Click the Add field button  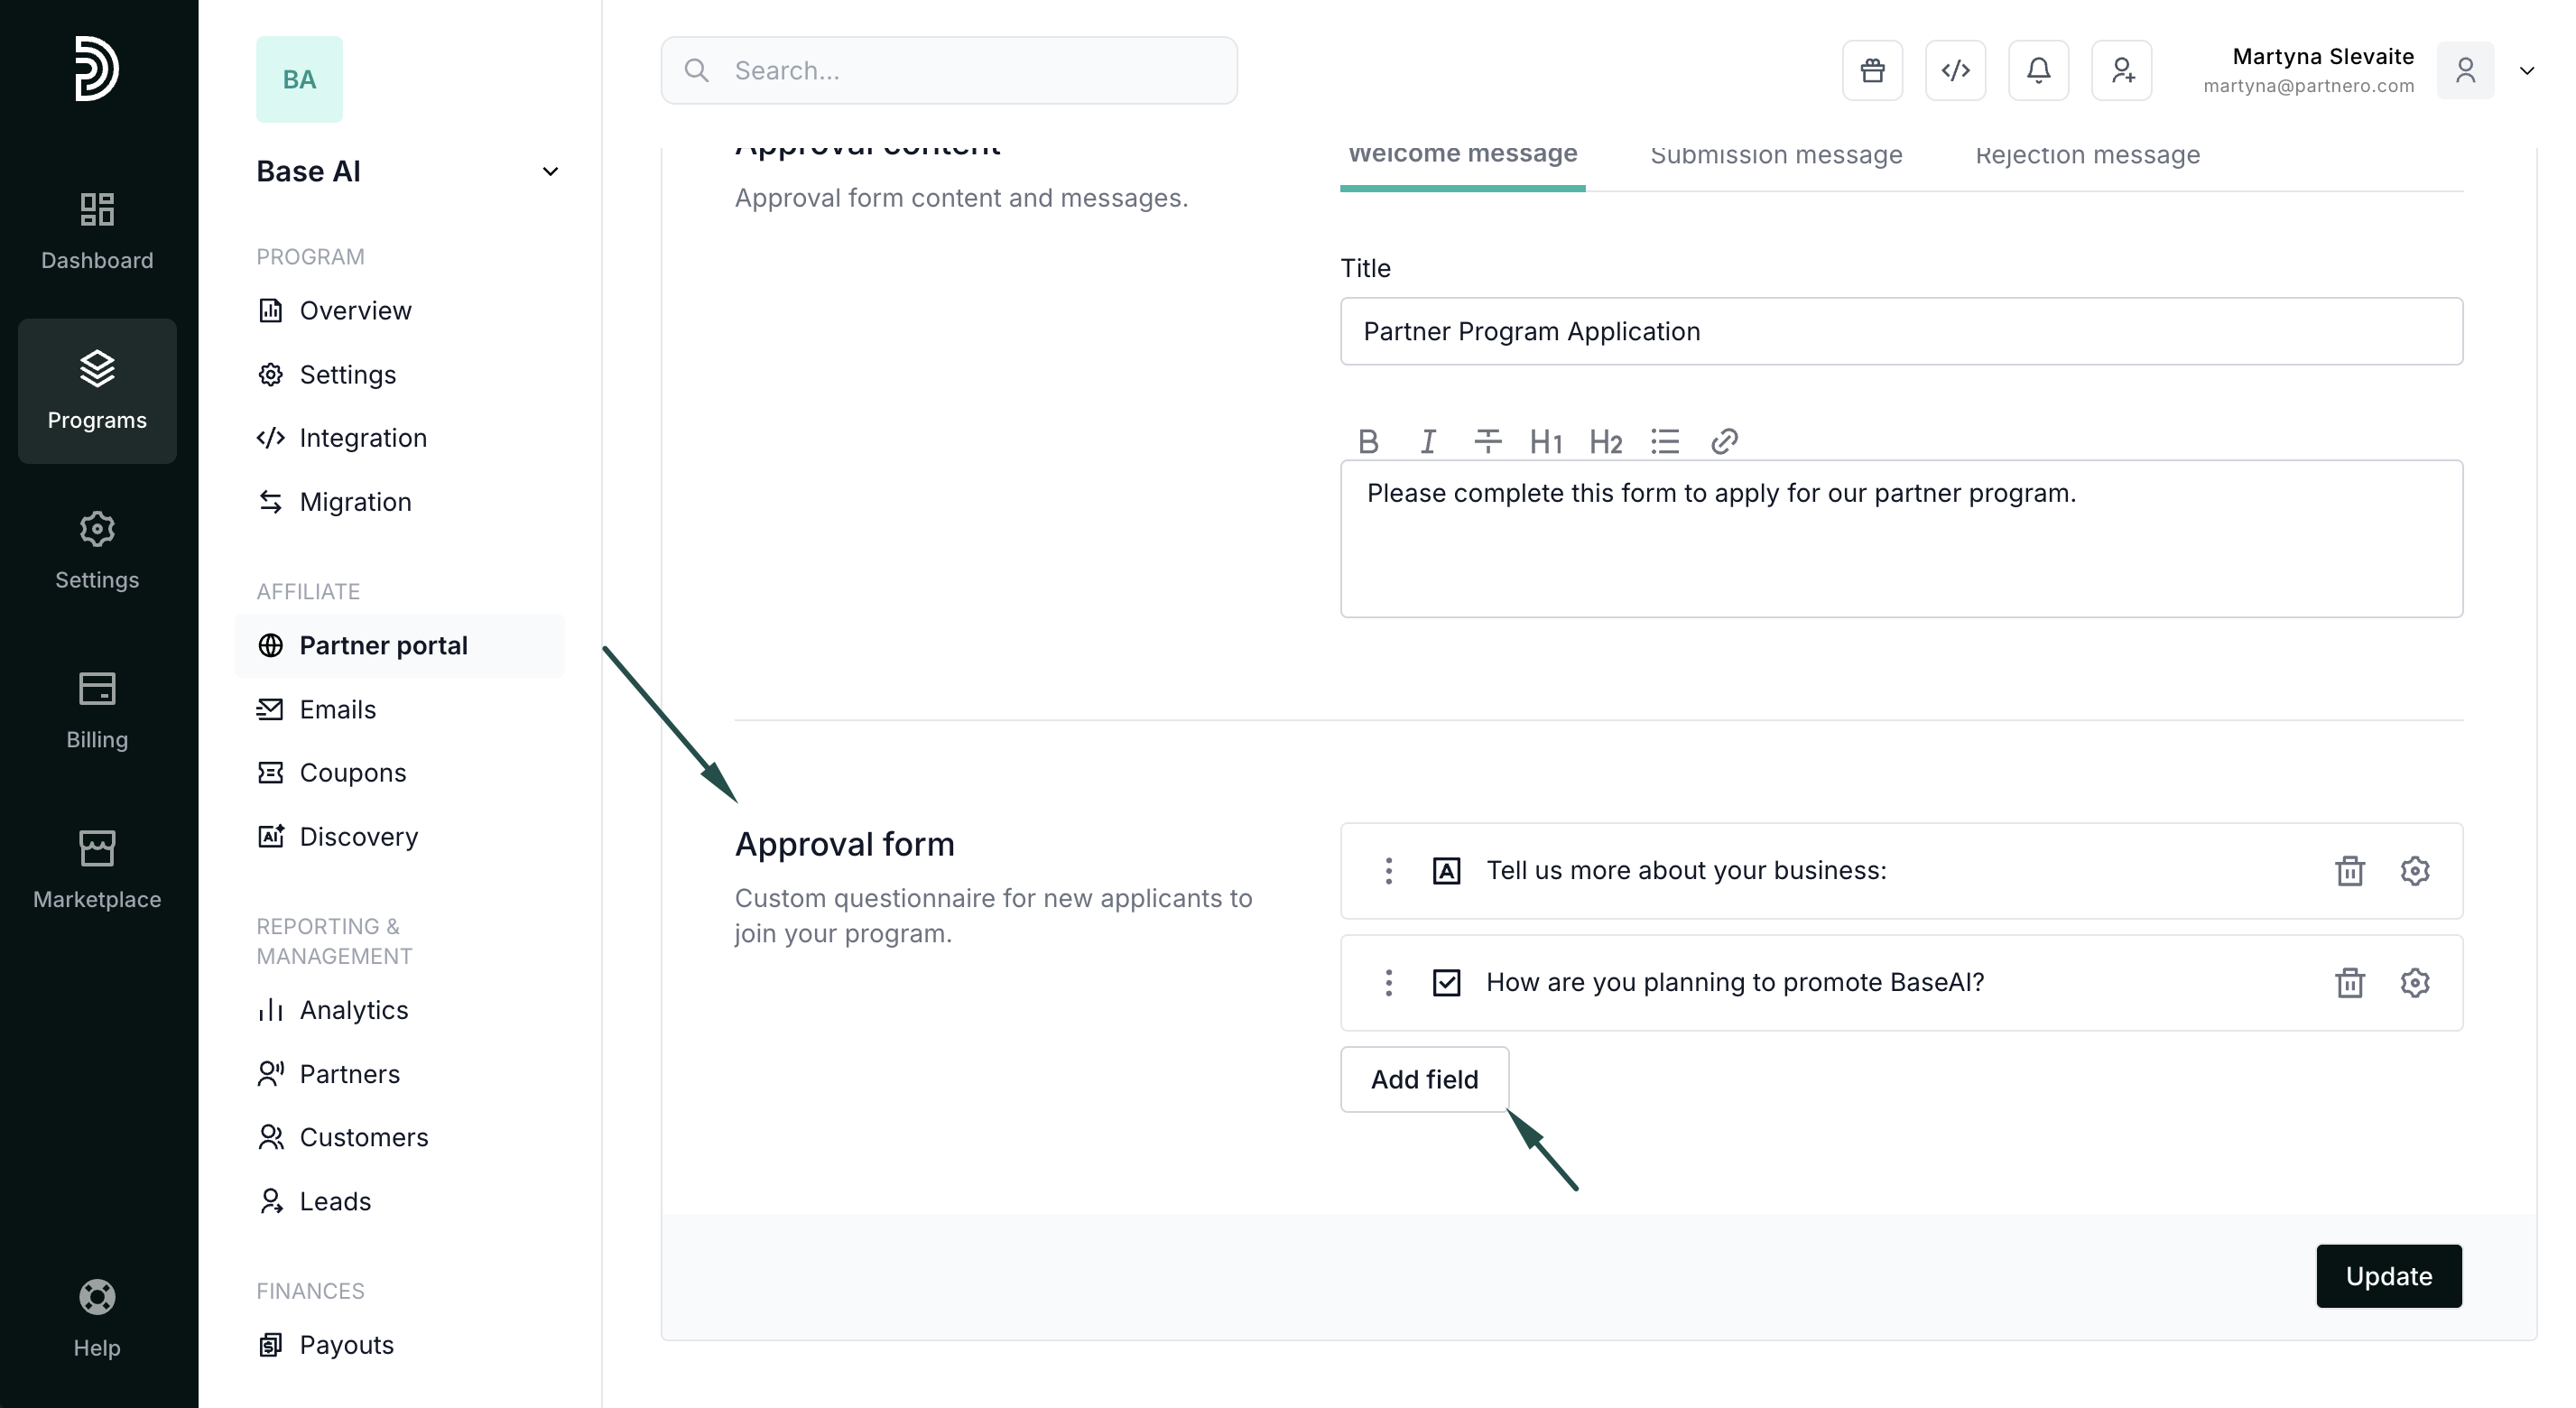(x=1424, y=1080)
